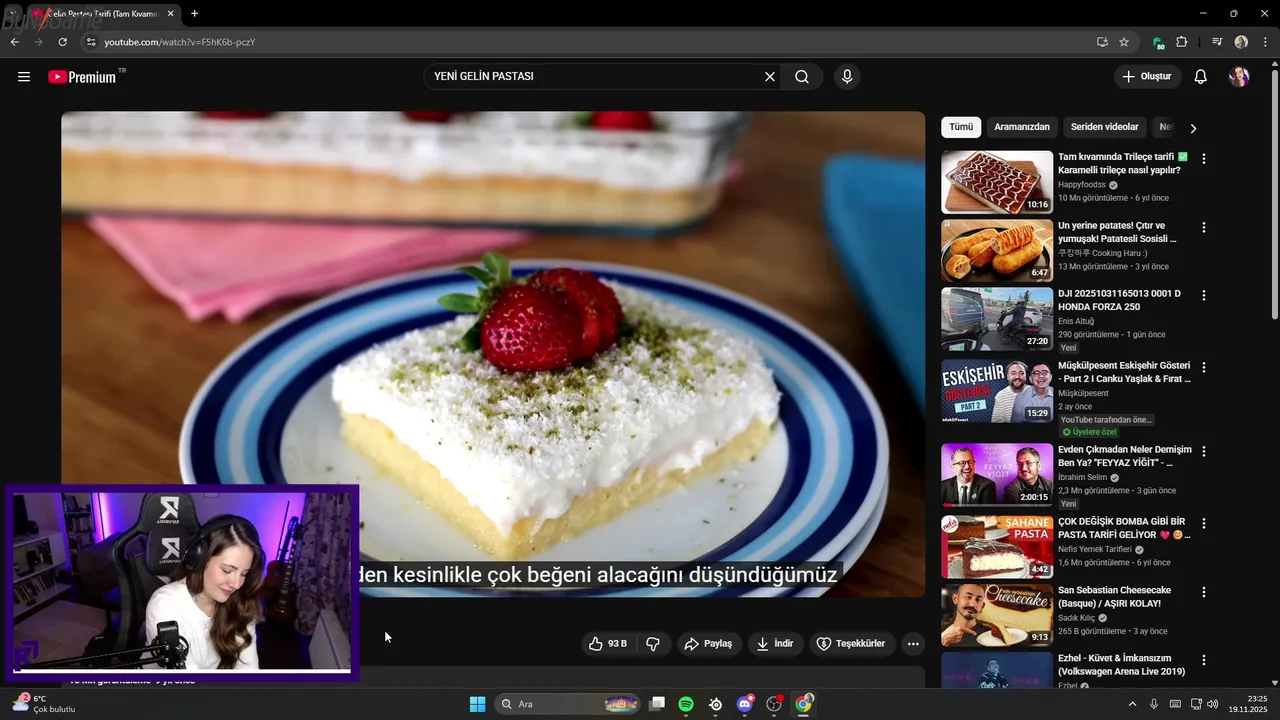Open the FEYYAZ YİĞİT video thumbnail
The width and height of the screenshot is (1280, 720).
tap(997, 475)
